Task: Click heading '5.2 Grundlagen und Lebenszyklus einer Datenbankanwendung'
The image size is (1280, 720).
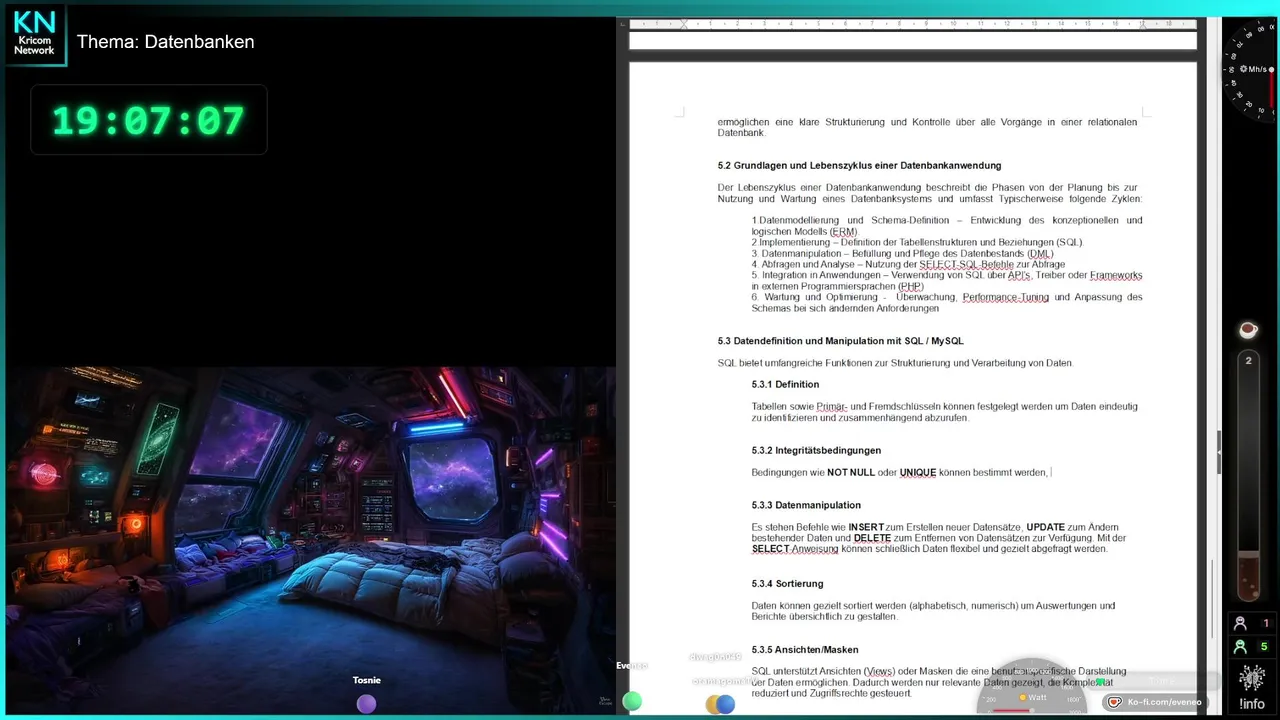Action: (859, 165)
